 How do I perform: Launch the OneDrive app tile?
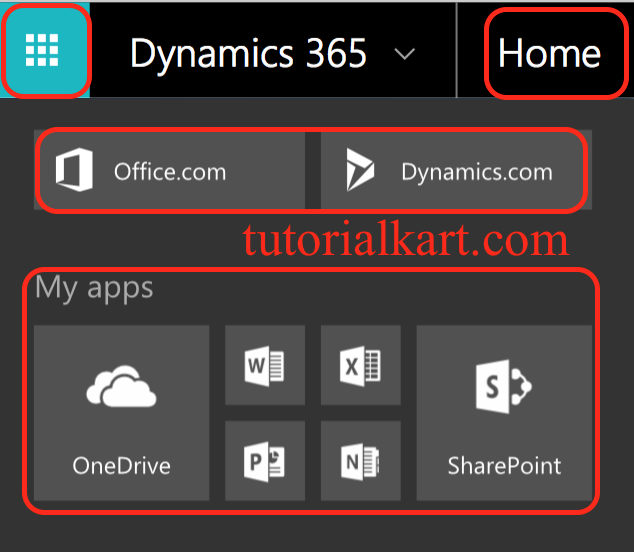pyautogui.click(x=122, y=413)
